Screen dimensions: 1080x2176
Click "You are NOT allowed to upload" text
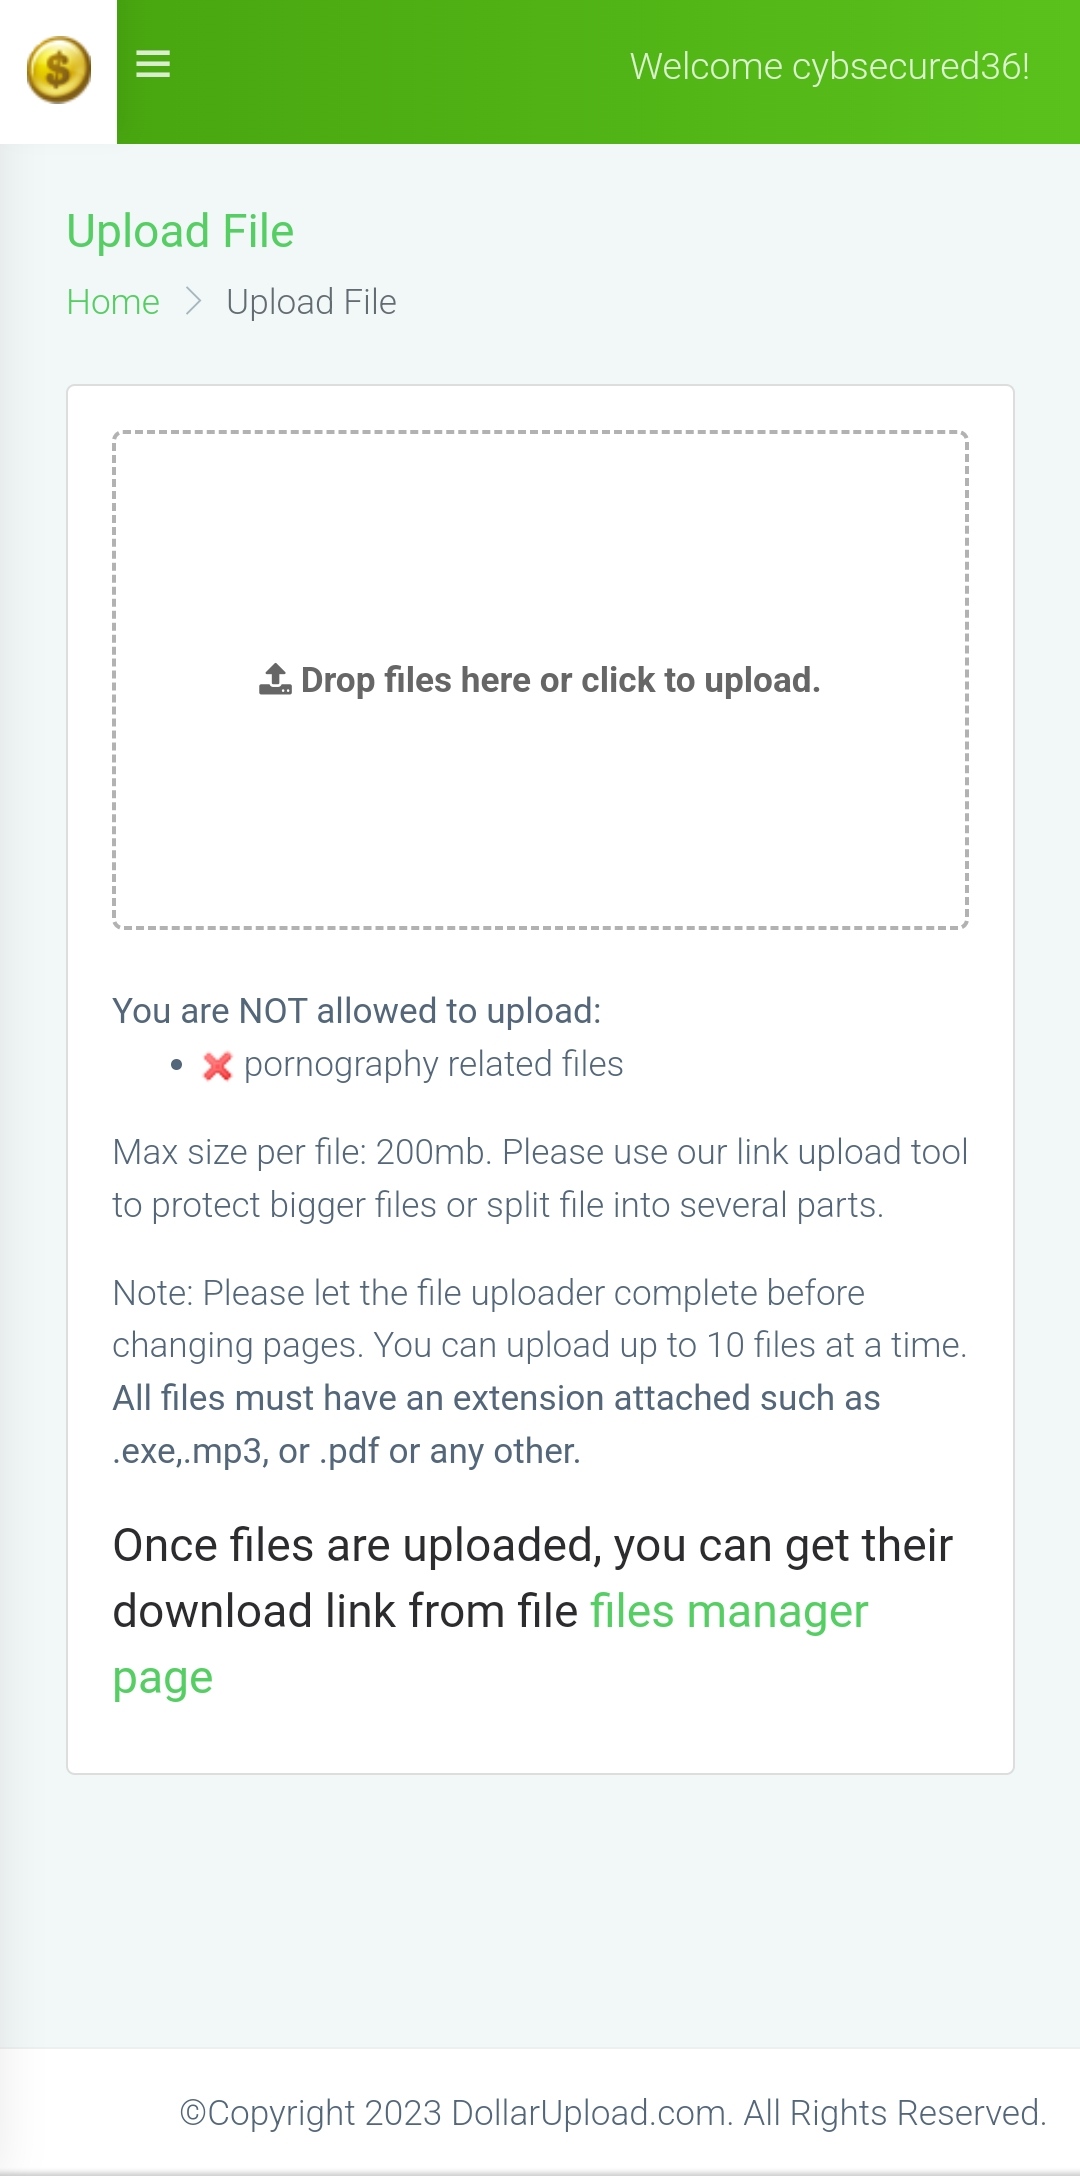(x=357, y=1011)
